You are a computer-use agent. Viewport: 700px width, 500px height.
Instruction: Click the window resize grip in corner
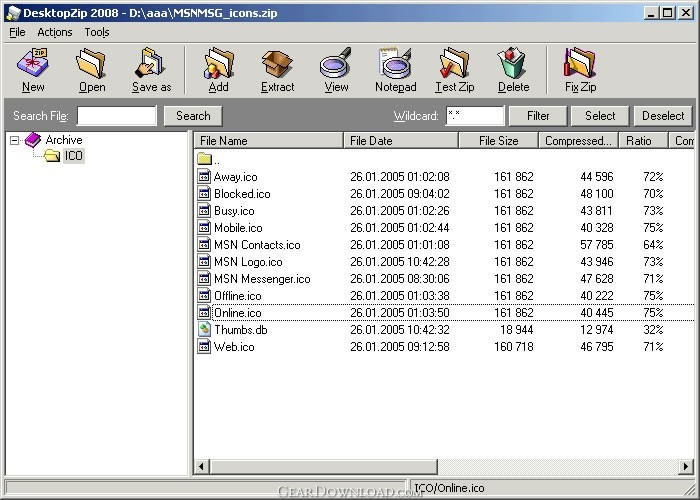click(x=690, y=489)
